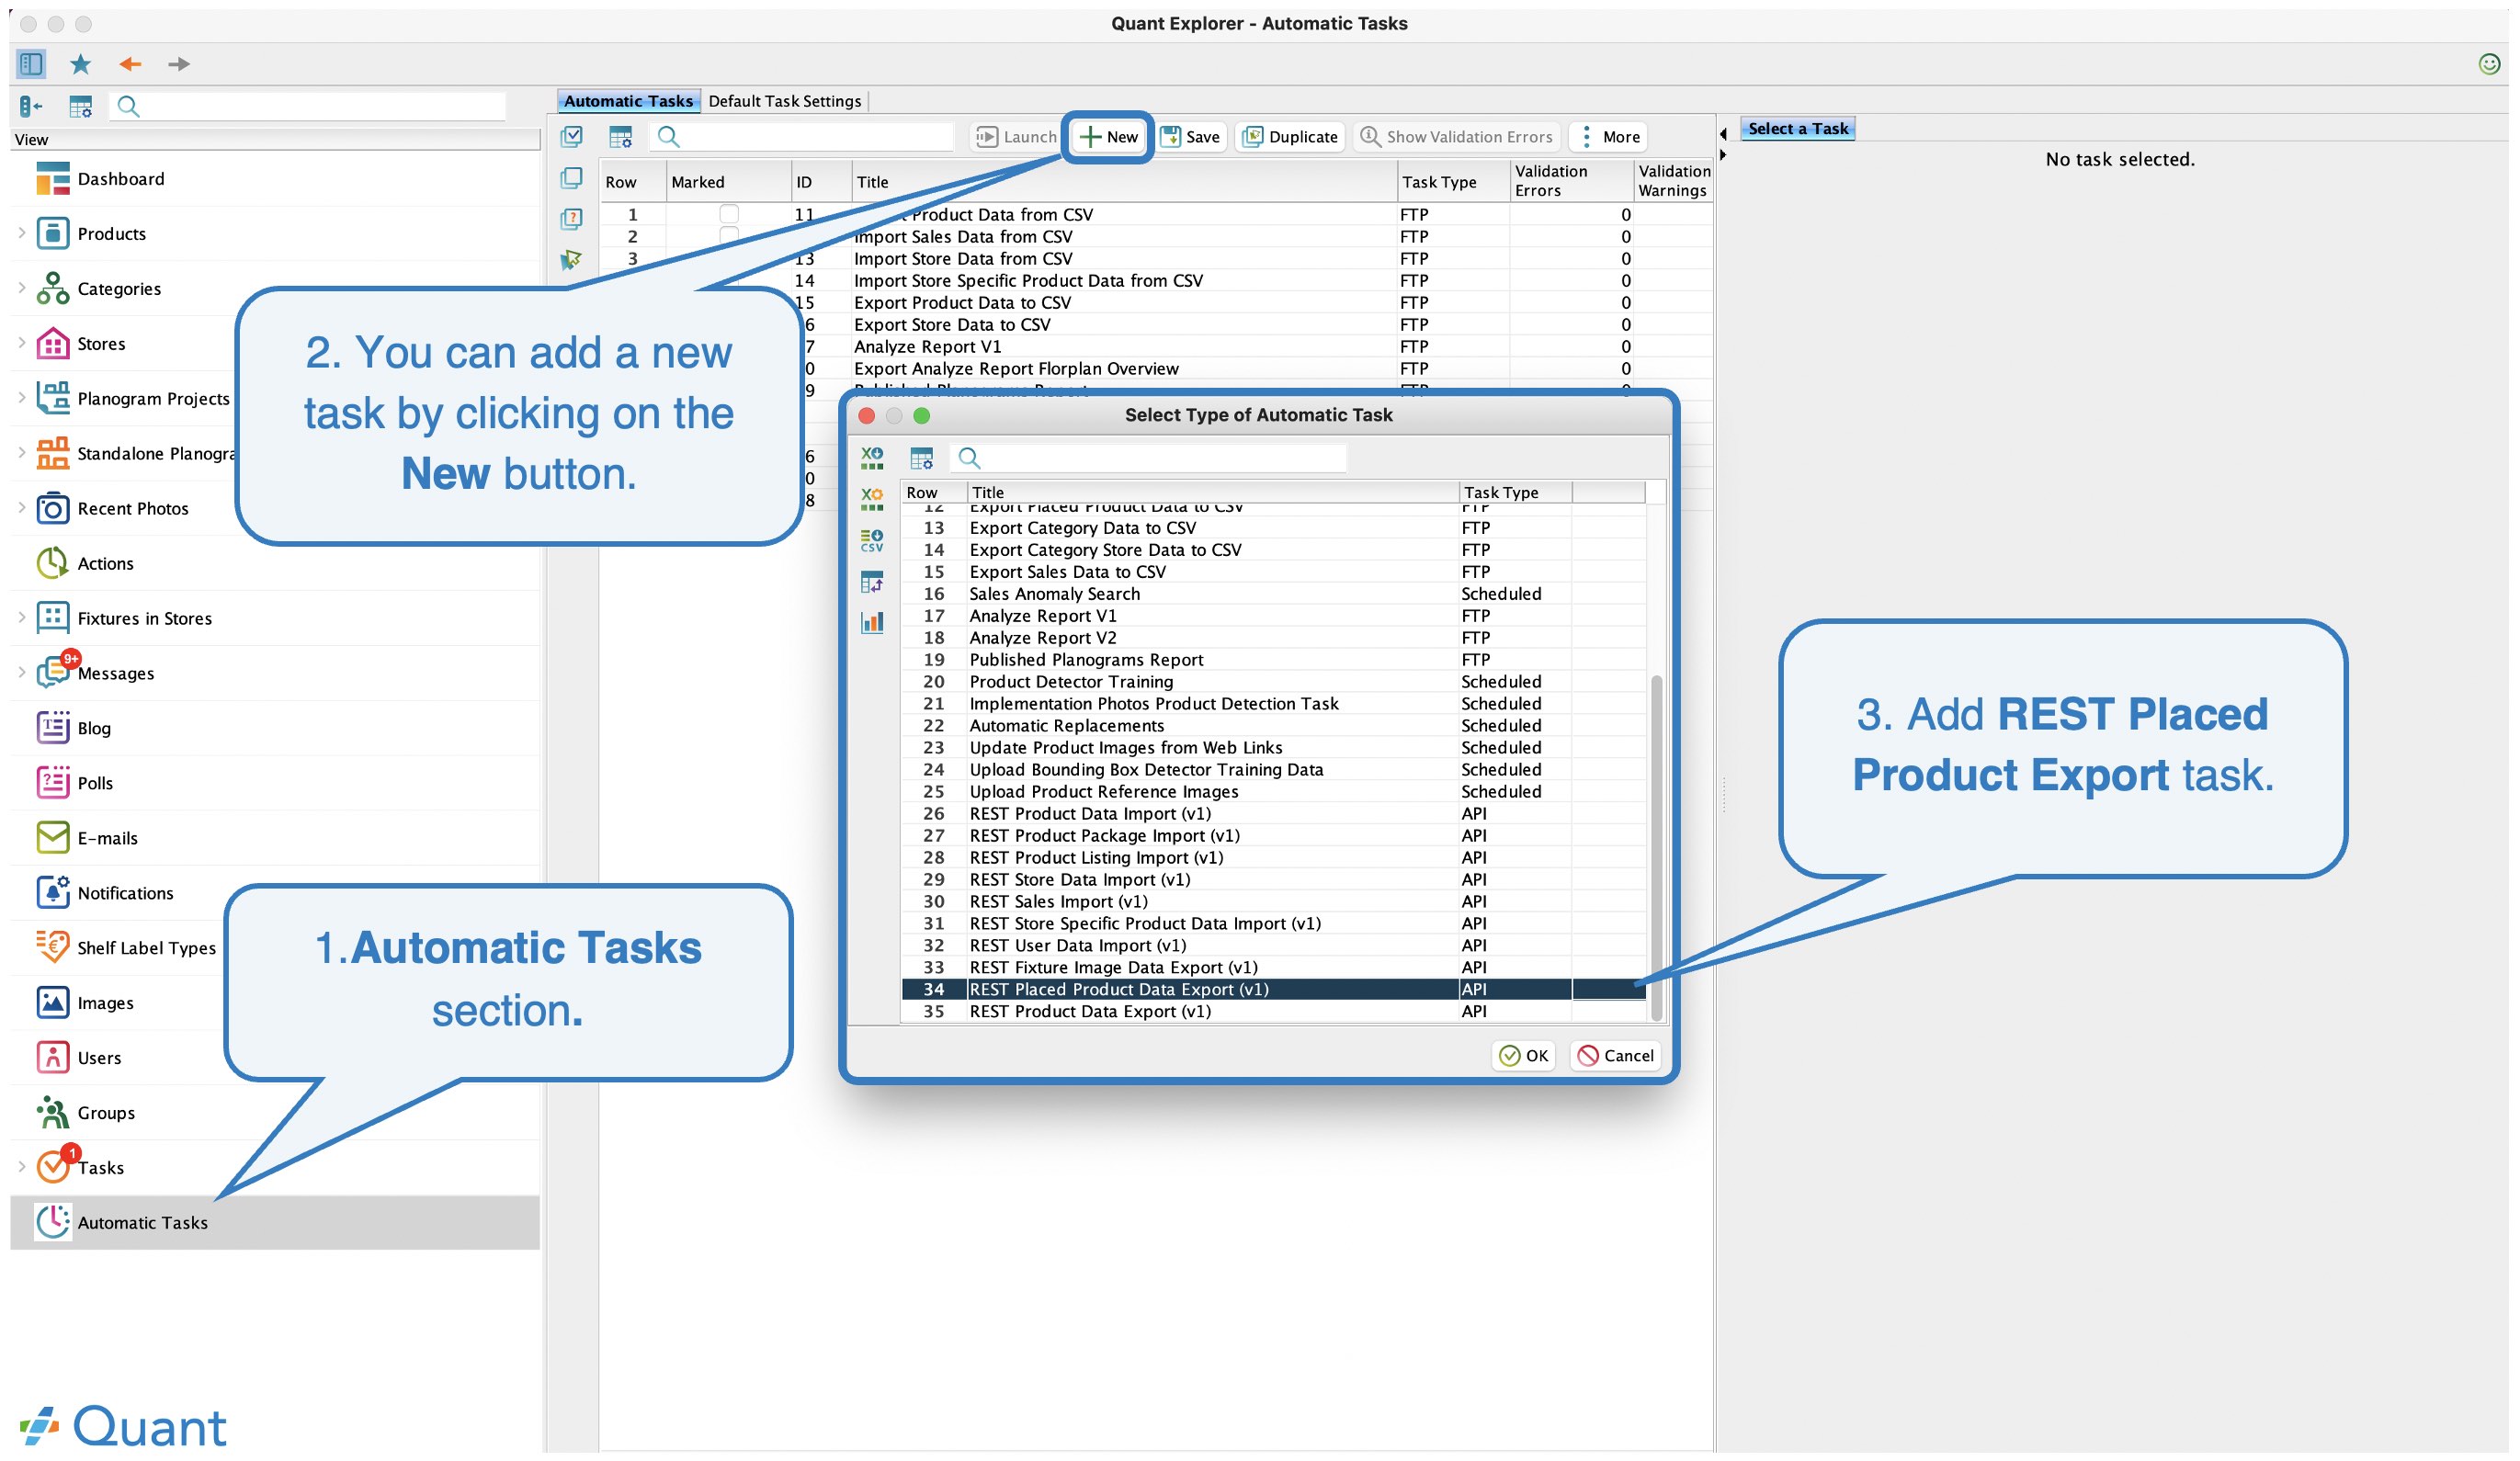2520x1461 pixels.
Task: Expand the Stores tree node
Action: [x=22, y=343]
